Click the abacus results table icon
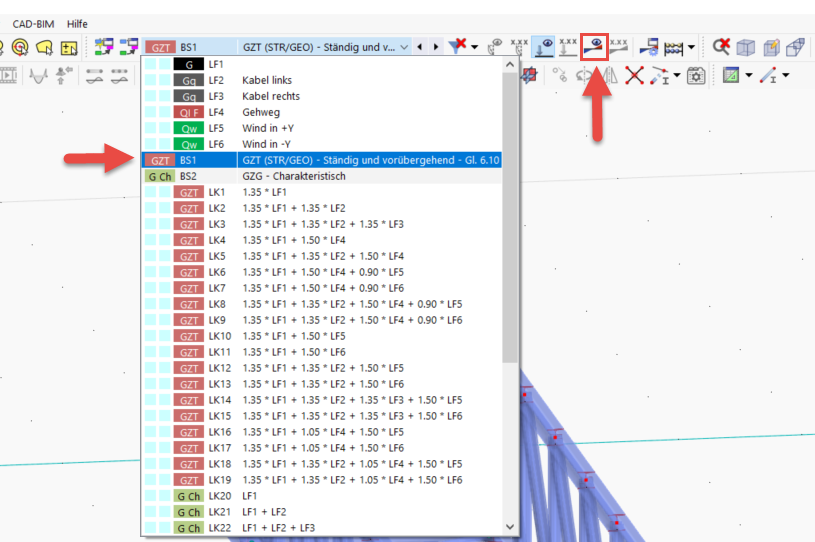 pyautogui.click(x=674, y=48)
